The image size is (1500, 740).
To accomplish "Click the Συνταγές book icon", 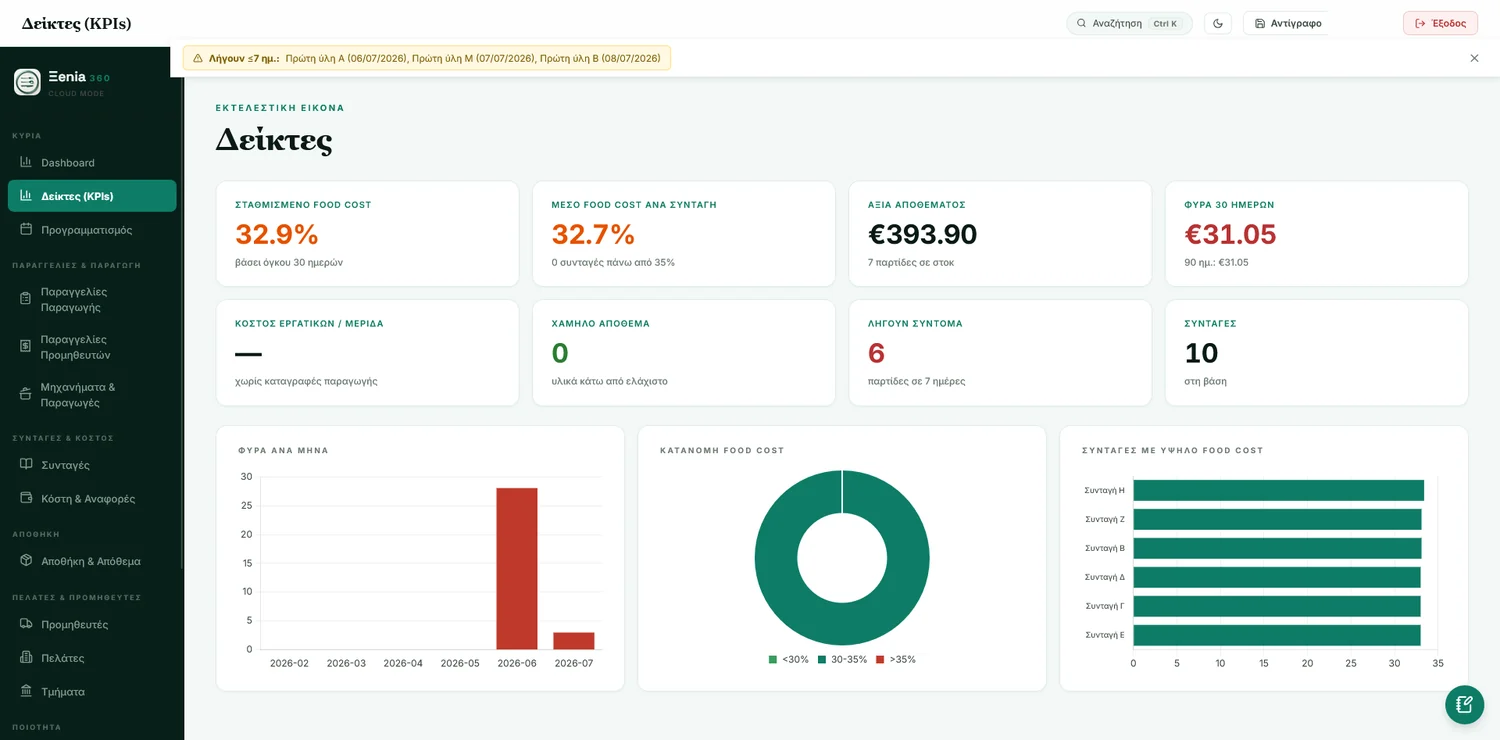I will click(27, 464).
